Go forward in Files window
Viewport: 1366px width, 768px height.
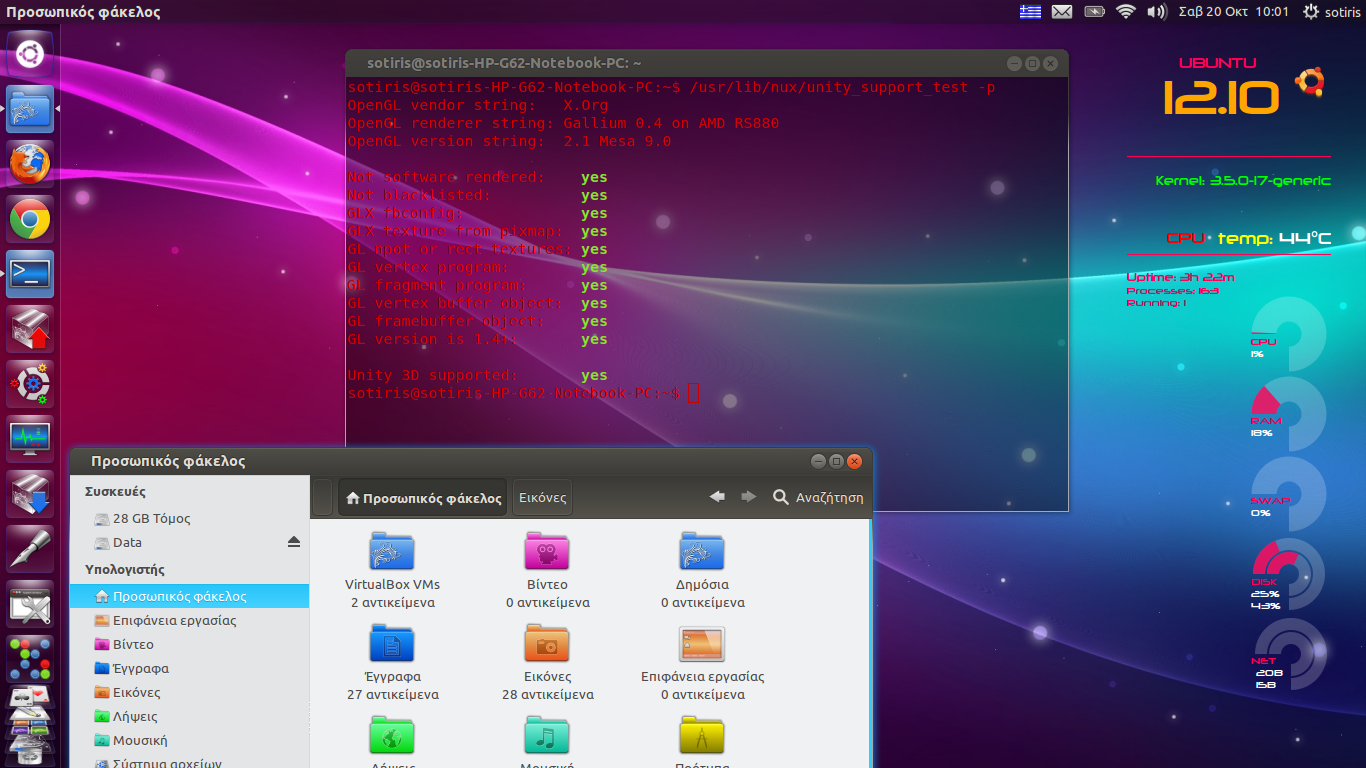point(748,497)
